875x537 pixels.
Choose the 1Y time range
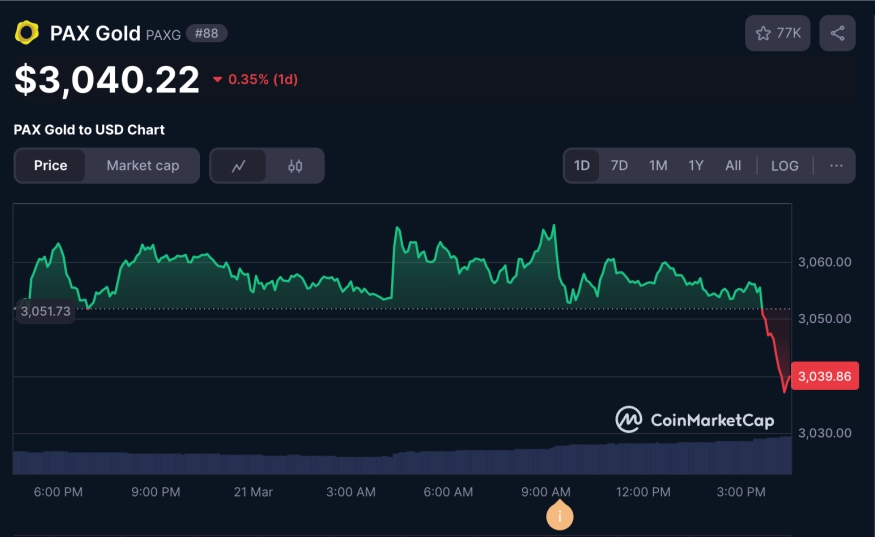point(695,166)
